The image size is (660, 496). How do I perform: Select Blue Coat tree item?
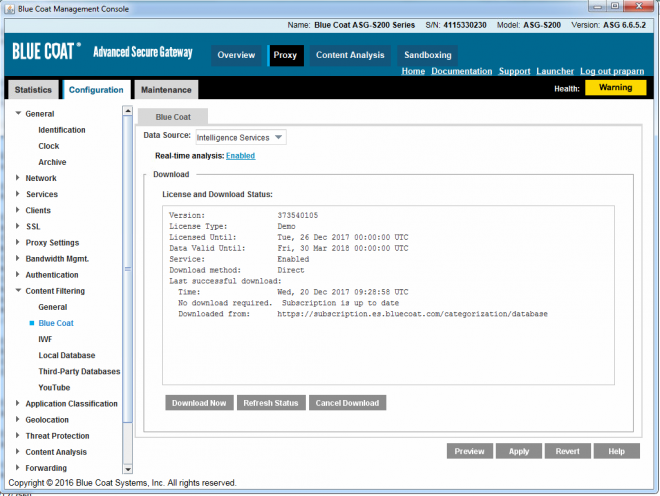[56, 323]
